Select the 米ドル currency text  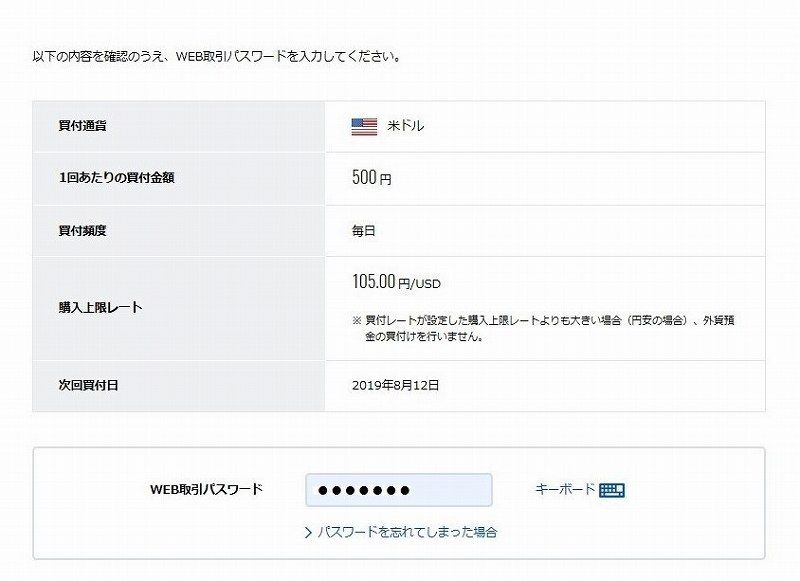coord(406,126)
